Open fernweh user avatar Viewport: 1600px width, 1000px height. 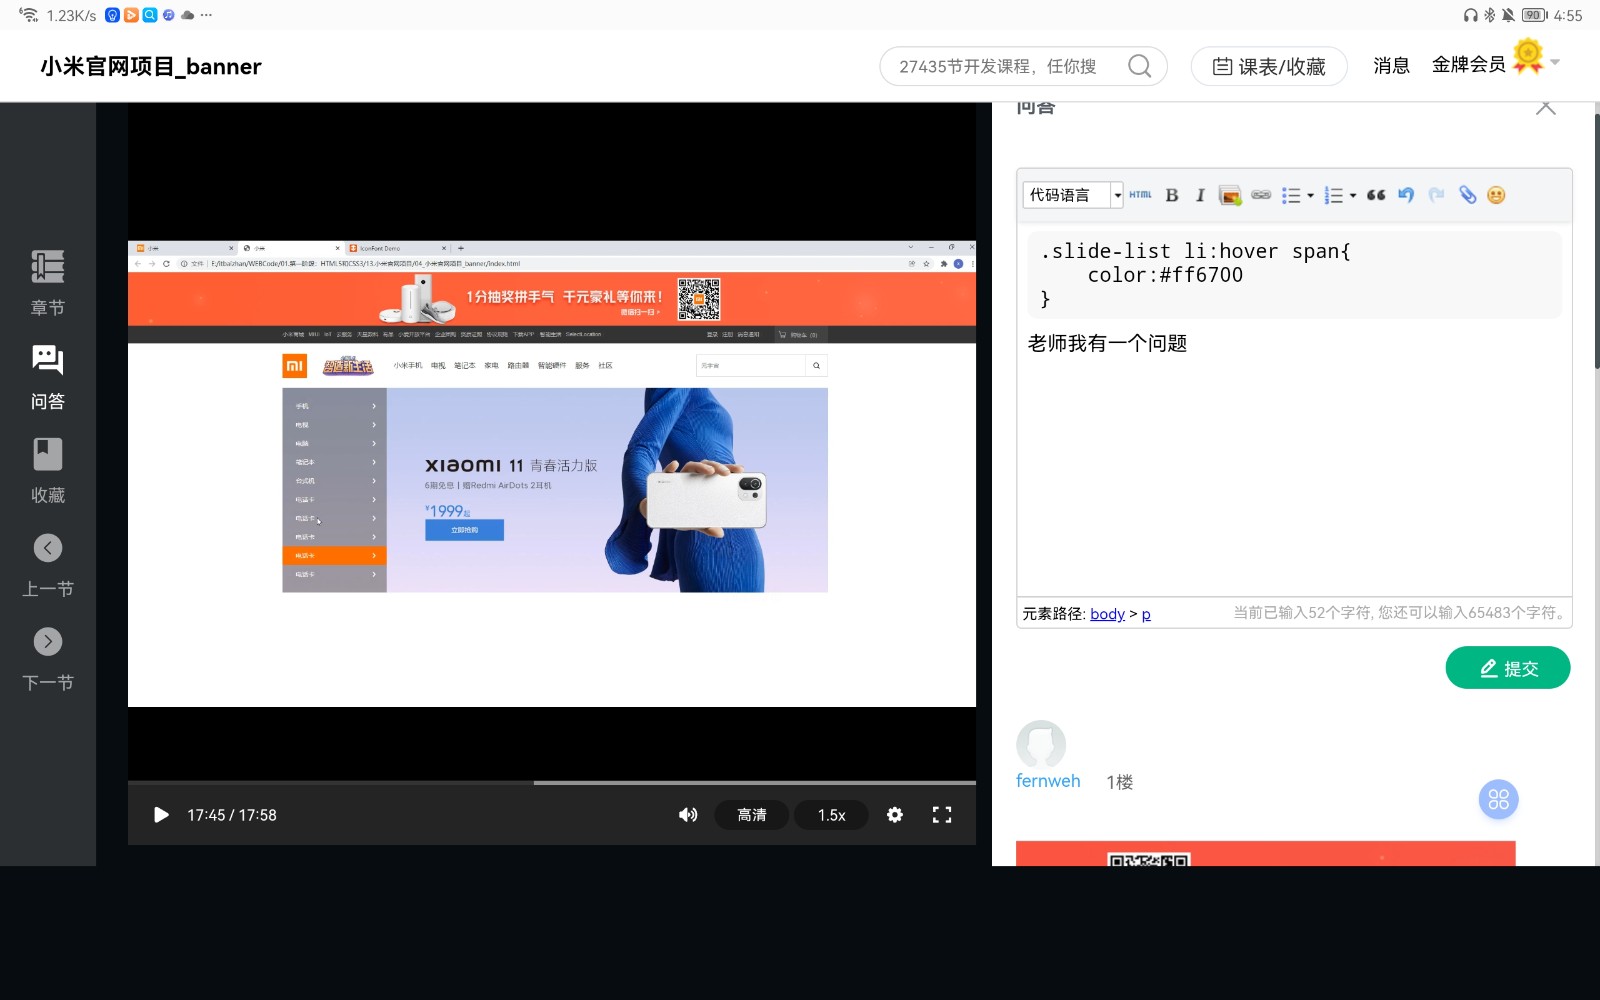pos(1041,745)
